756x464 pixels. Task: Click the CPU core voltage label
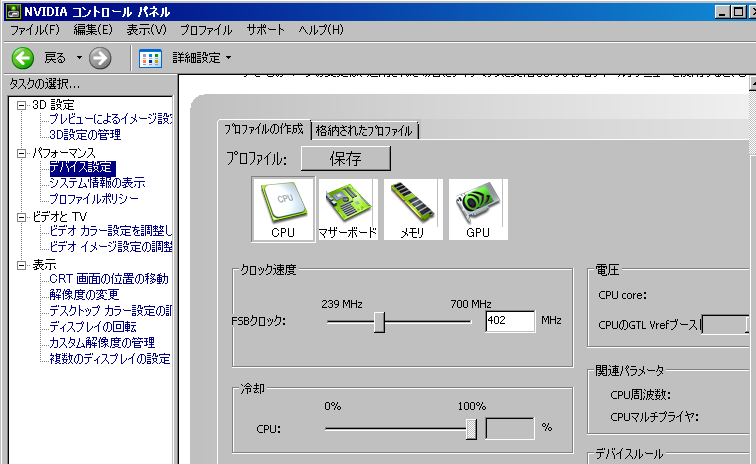point(622,295)
